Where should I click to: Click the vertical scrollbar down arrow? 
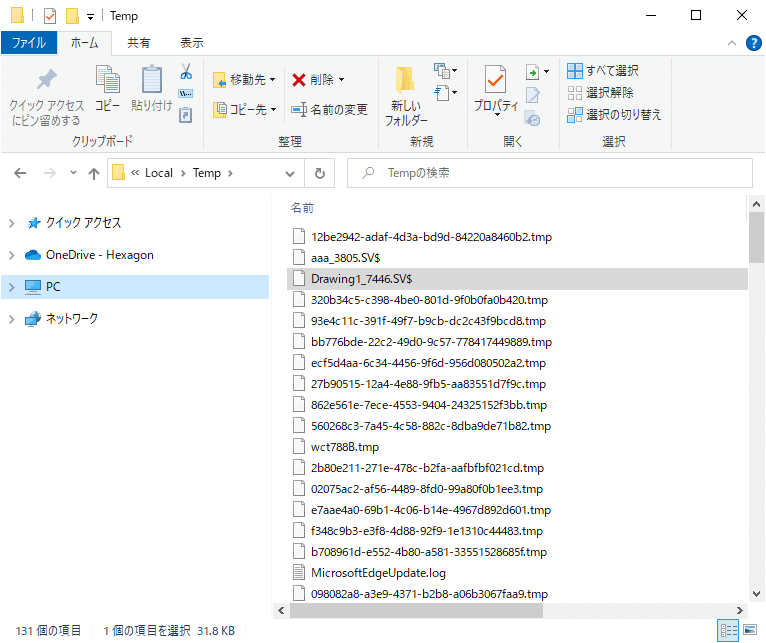(756, 594)
